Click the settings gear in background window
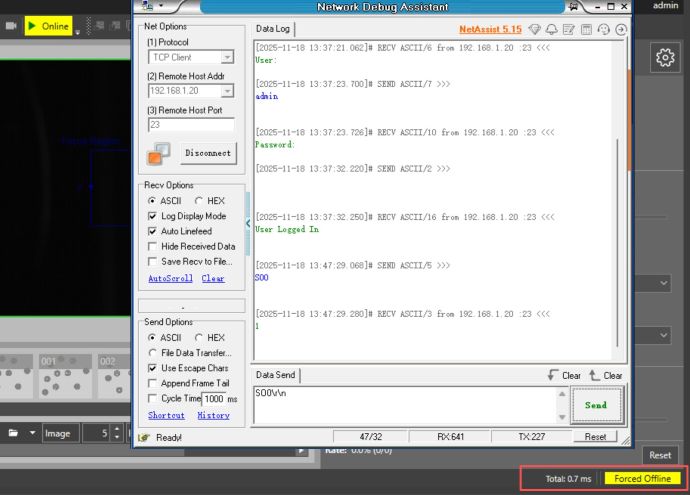This screenshot has width=690, height=495. (665, 58)
